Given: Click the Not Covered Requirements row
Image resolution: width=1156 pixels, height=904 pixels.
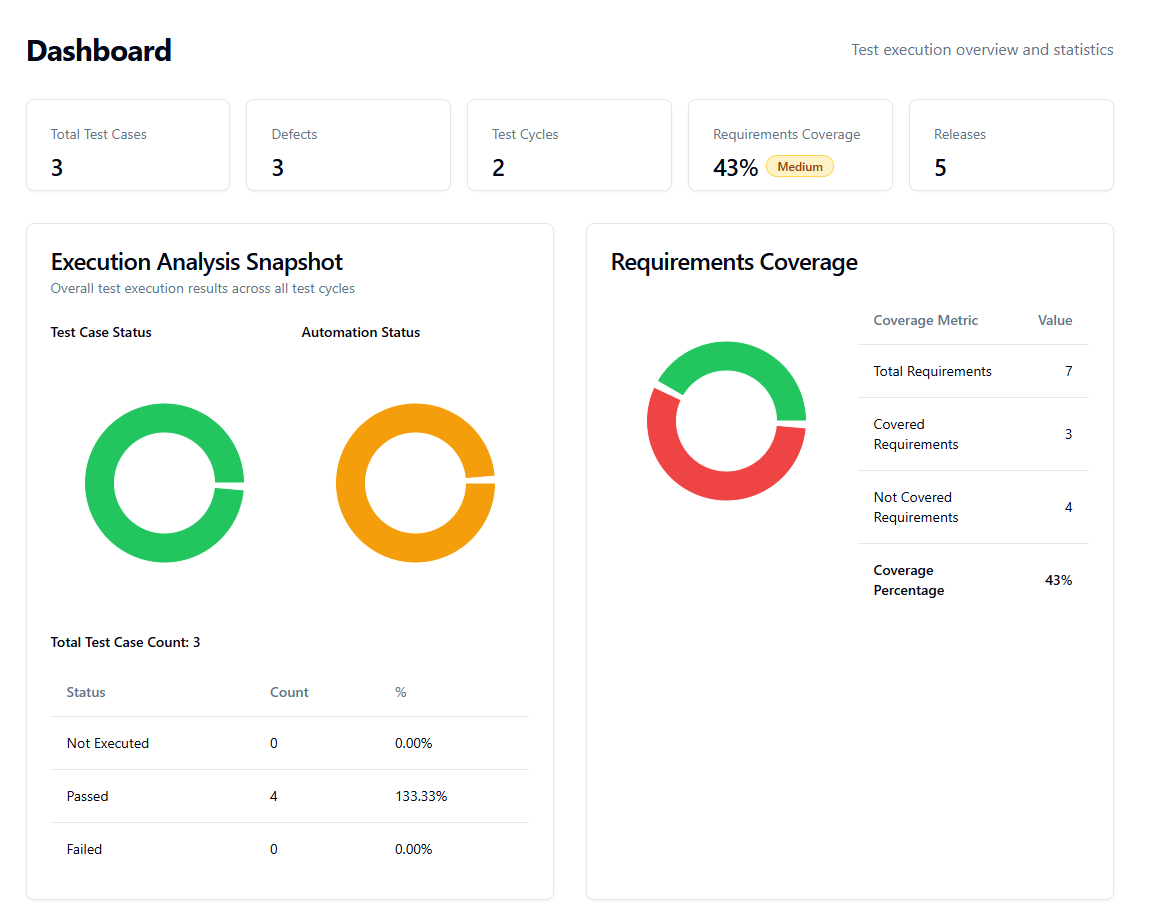Looking at the screenshot, I should click(972, 507).
